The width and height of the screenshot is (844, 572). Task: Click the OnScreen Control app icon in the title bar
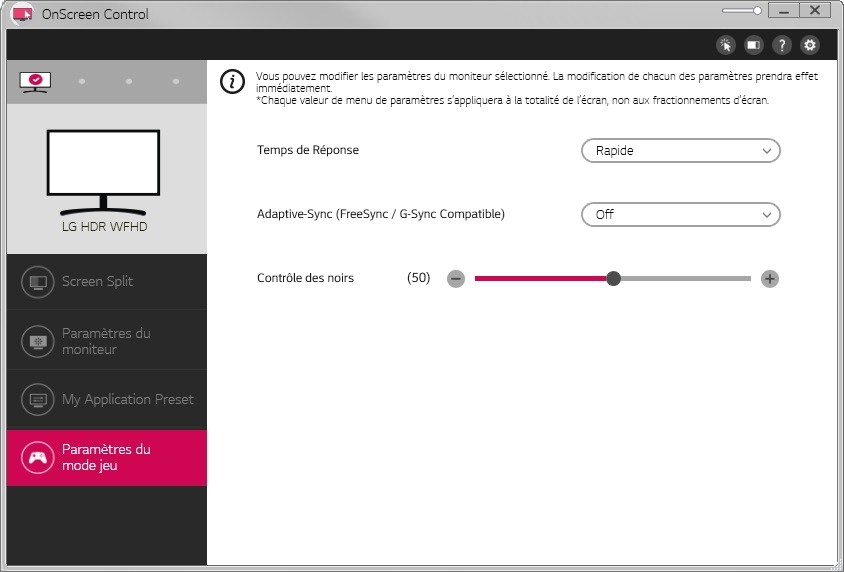(x=22, y=14)
